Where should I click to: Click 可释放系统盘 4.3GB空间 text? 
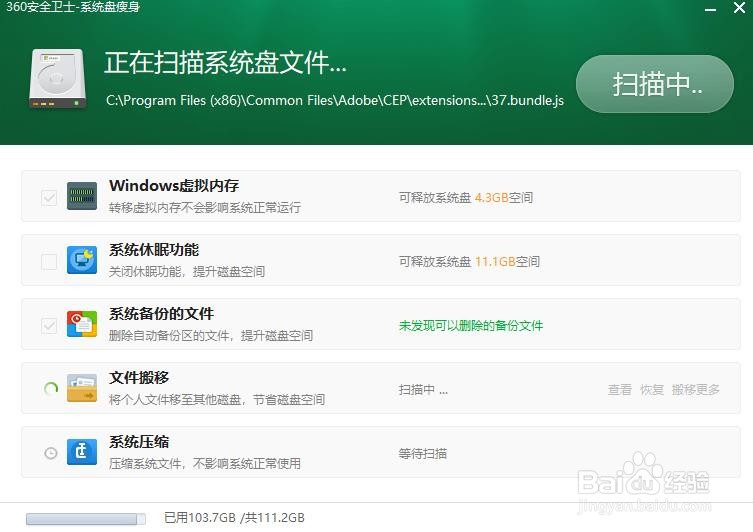click(466, 198)
